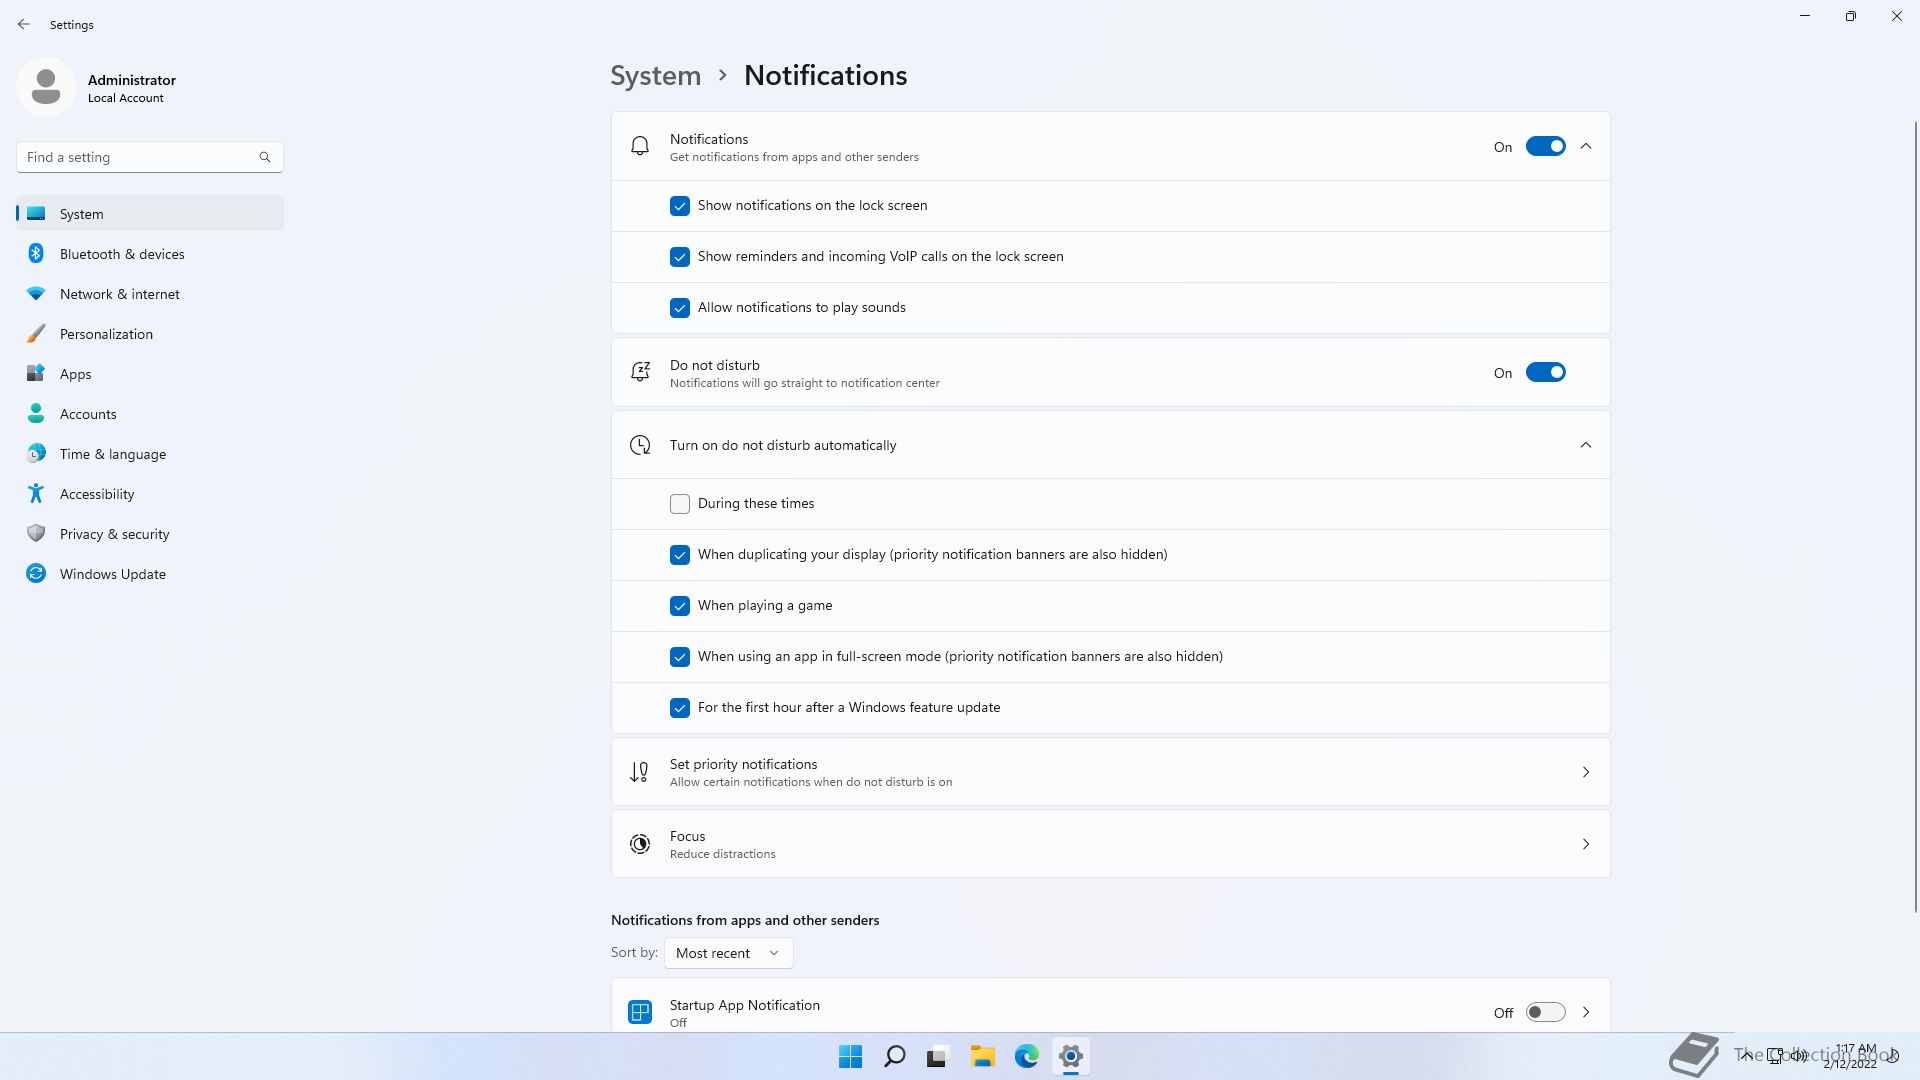Click the Startup App Notification icon
This screenshot has width=1920, height=1080.
point(640,1012)
